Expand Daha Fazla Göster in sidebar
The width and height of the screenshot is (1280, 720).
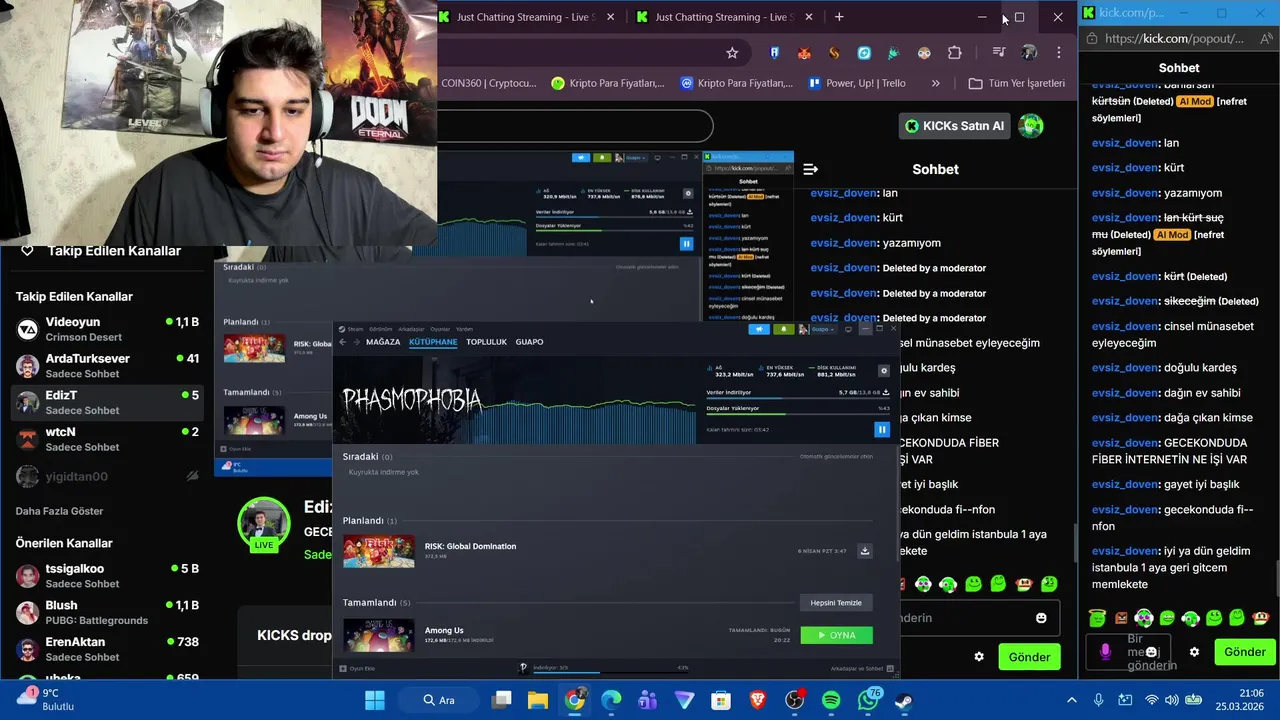(59, 511)
